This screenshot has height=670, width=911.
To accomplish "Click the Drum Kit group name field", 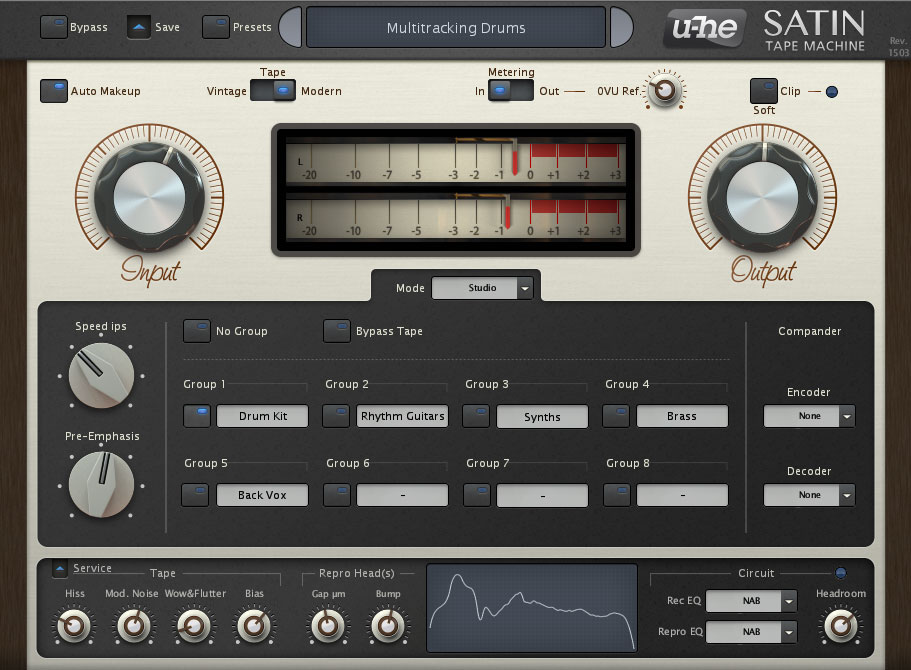I will (262, 416).
